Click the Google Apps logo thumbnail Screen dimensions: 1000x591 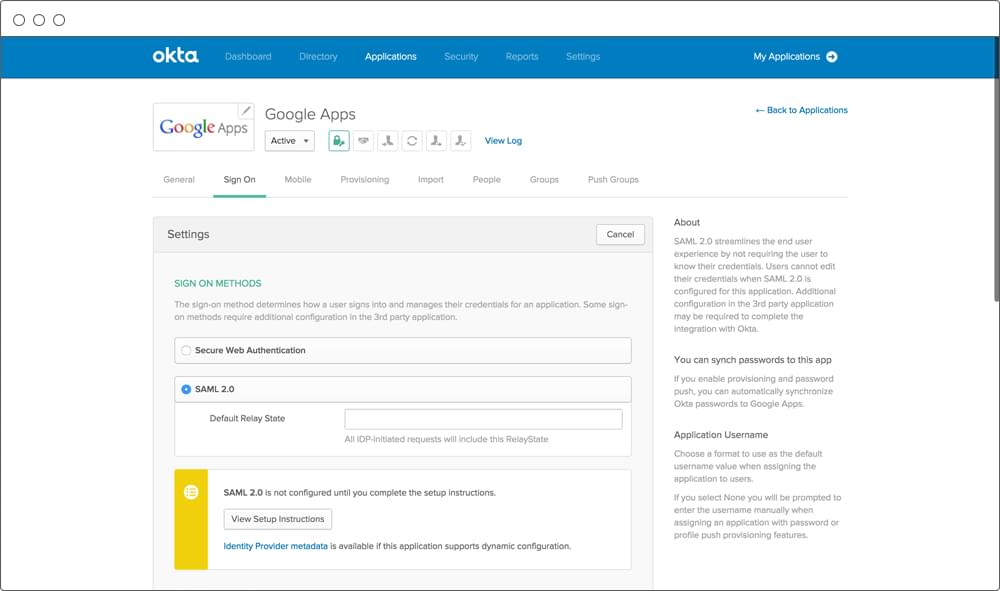tap(203, 128)
